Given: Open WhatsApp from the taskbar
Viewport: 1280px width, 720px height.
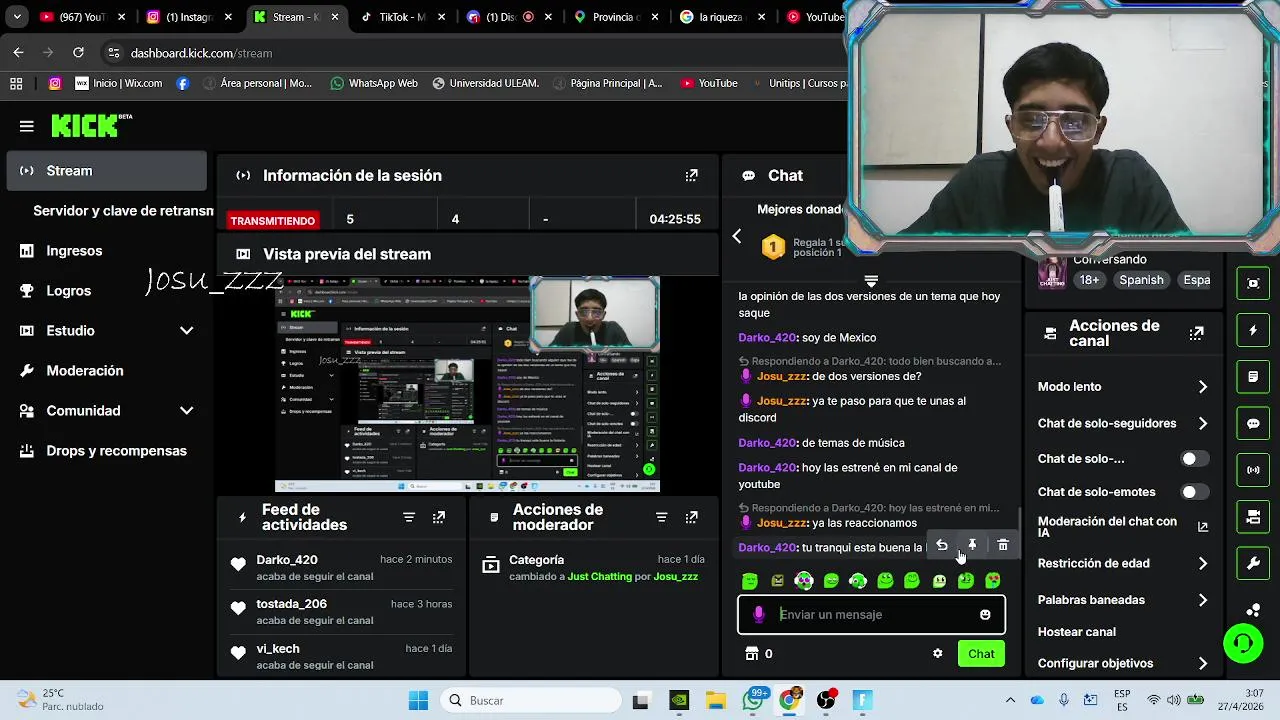Looking at the screenshot, I should 753,701.
